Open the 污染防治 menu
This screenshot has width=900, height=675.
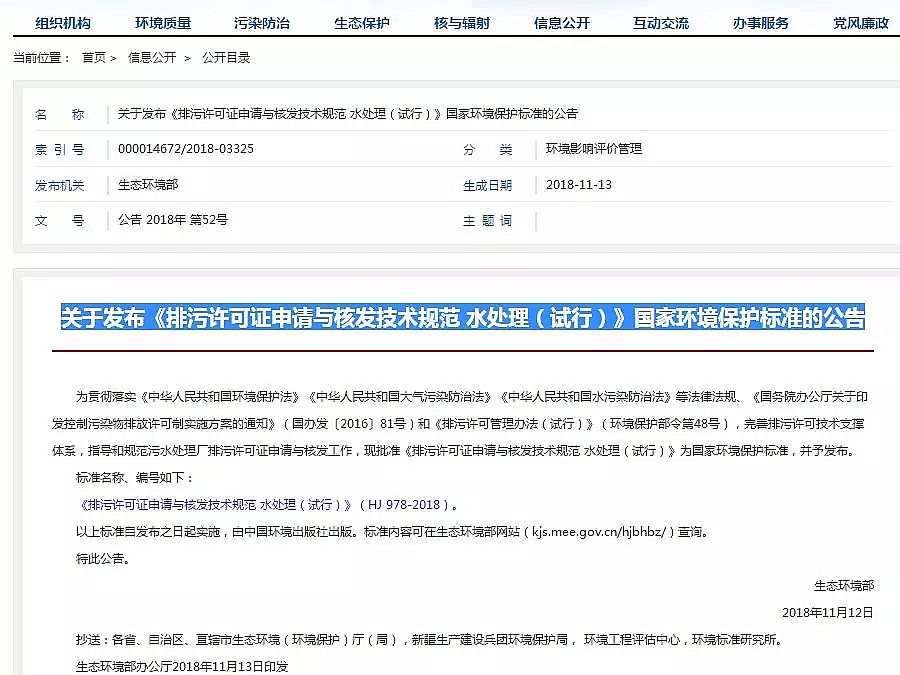tap(262, 20)
